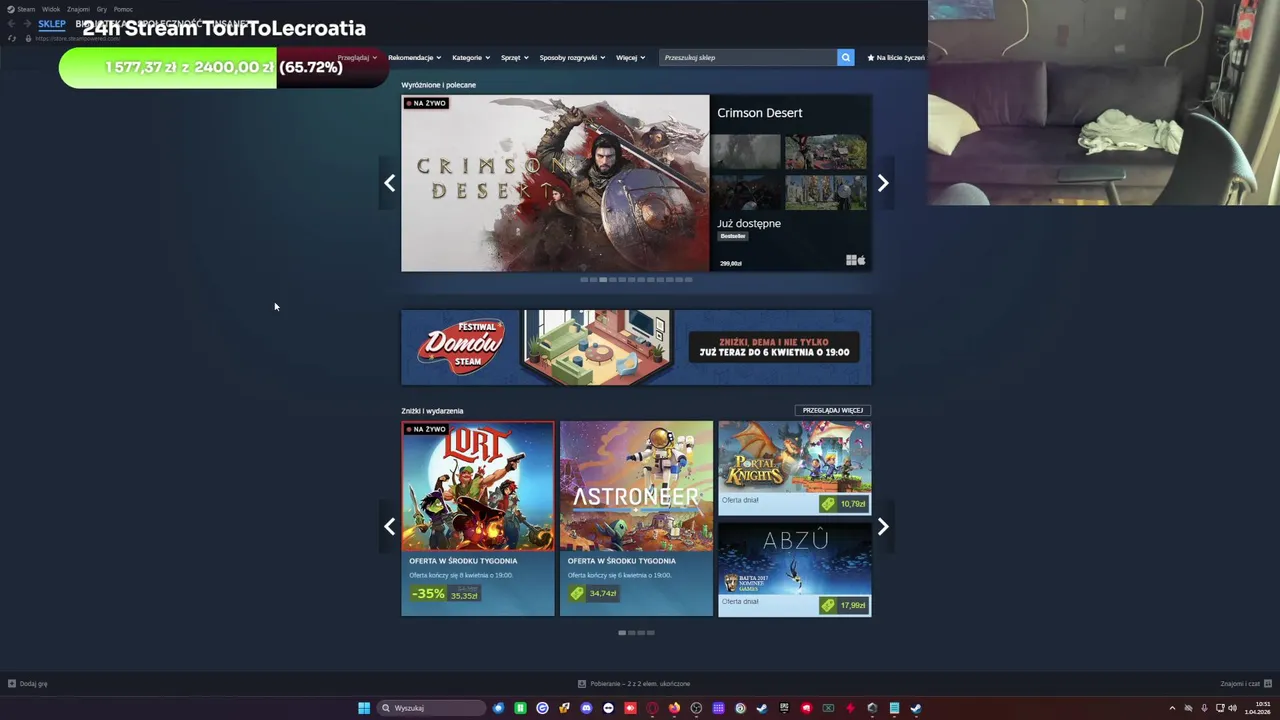This screenshot has width=1280, height=720.
Task: Show previous featured game in Wyróżnione carousel
Action: click(x=389, y=183)
